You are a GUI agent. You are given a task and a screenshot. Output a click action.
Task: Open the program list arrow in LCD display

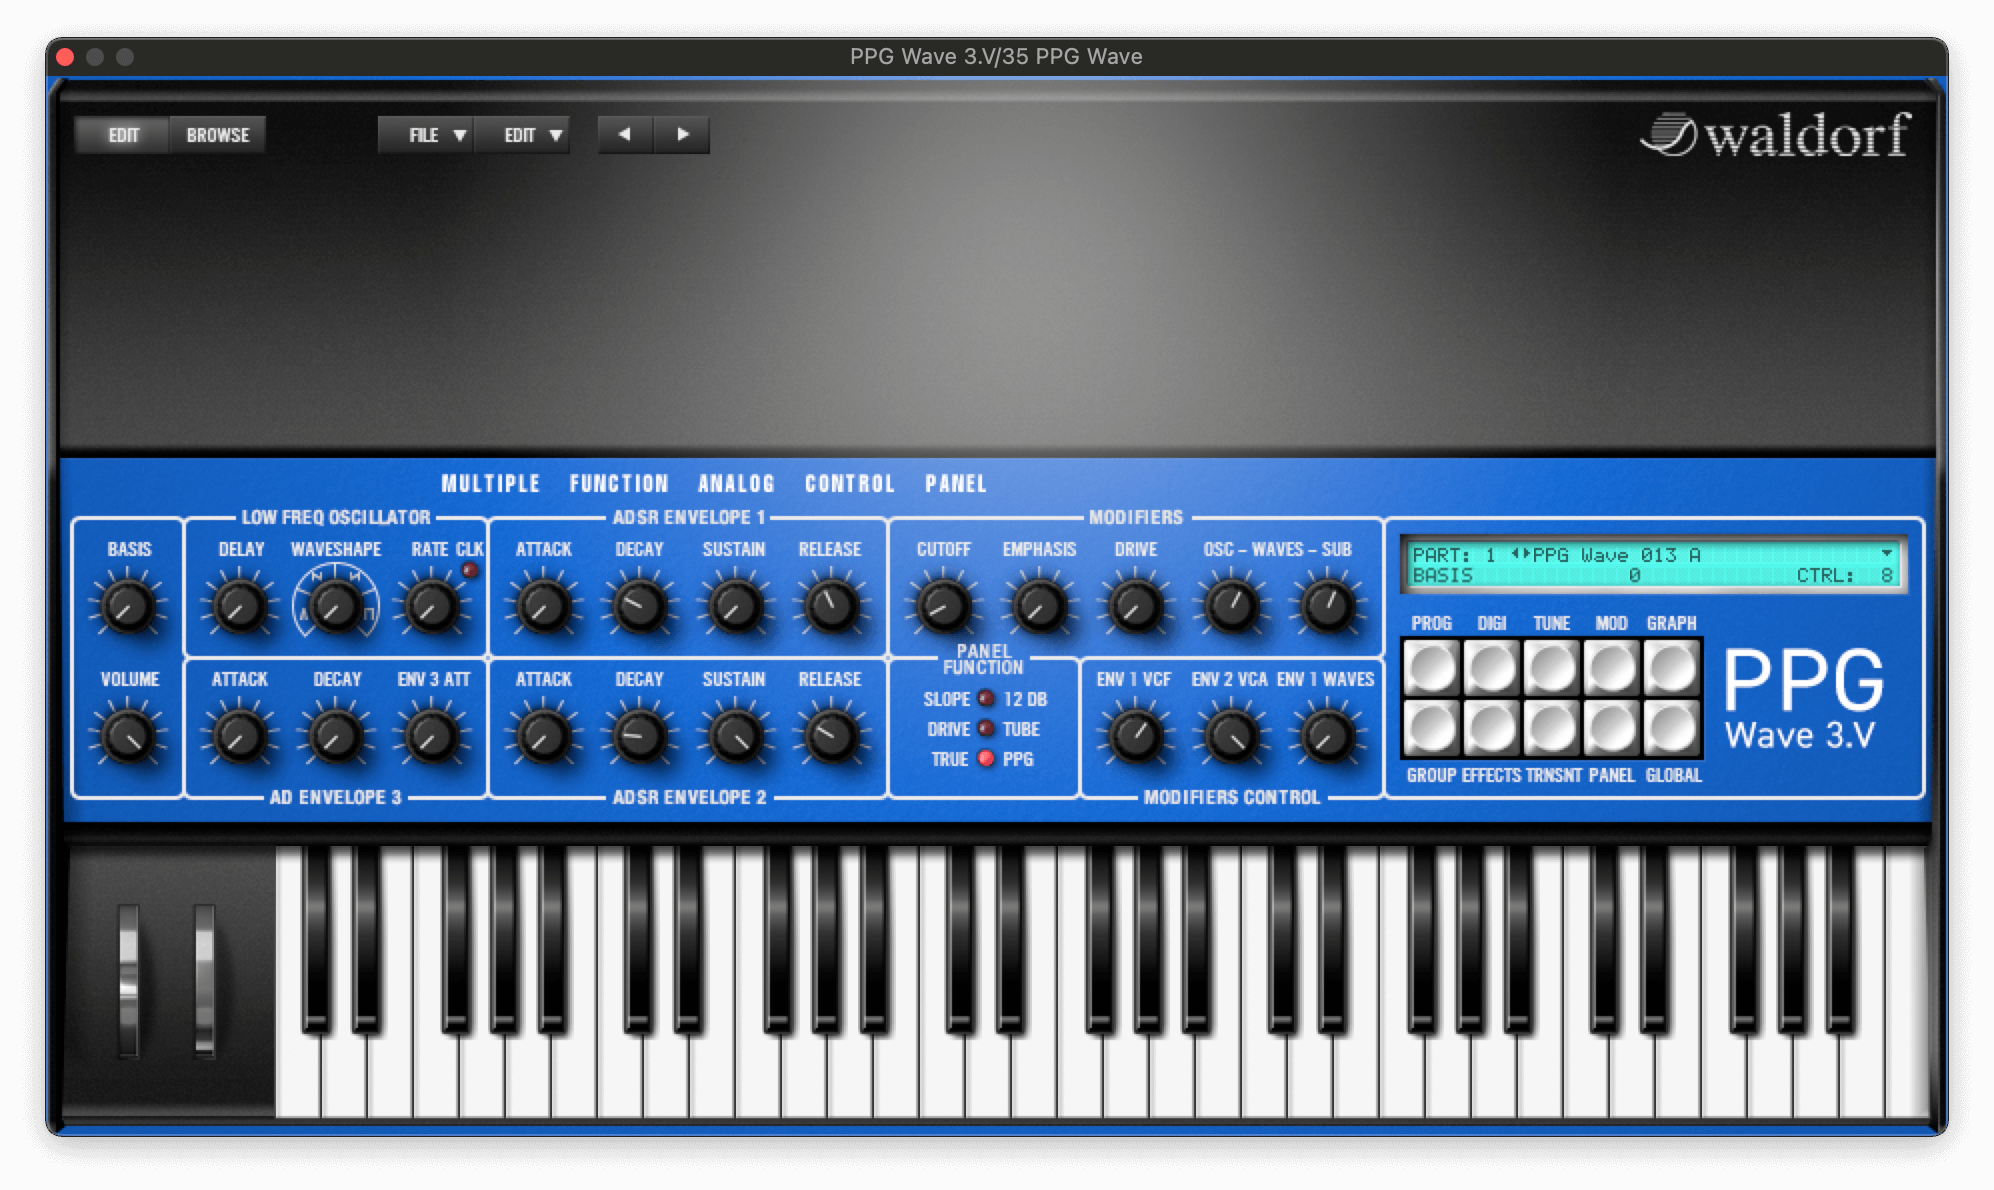point(1886,553)
